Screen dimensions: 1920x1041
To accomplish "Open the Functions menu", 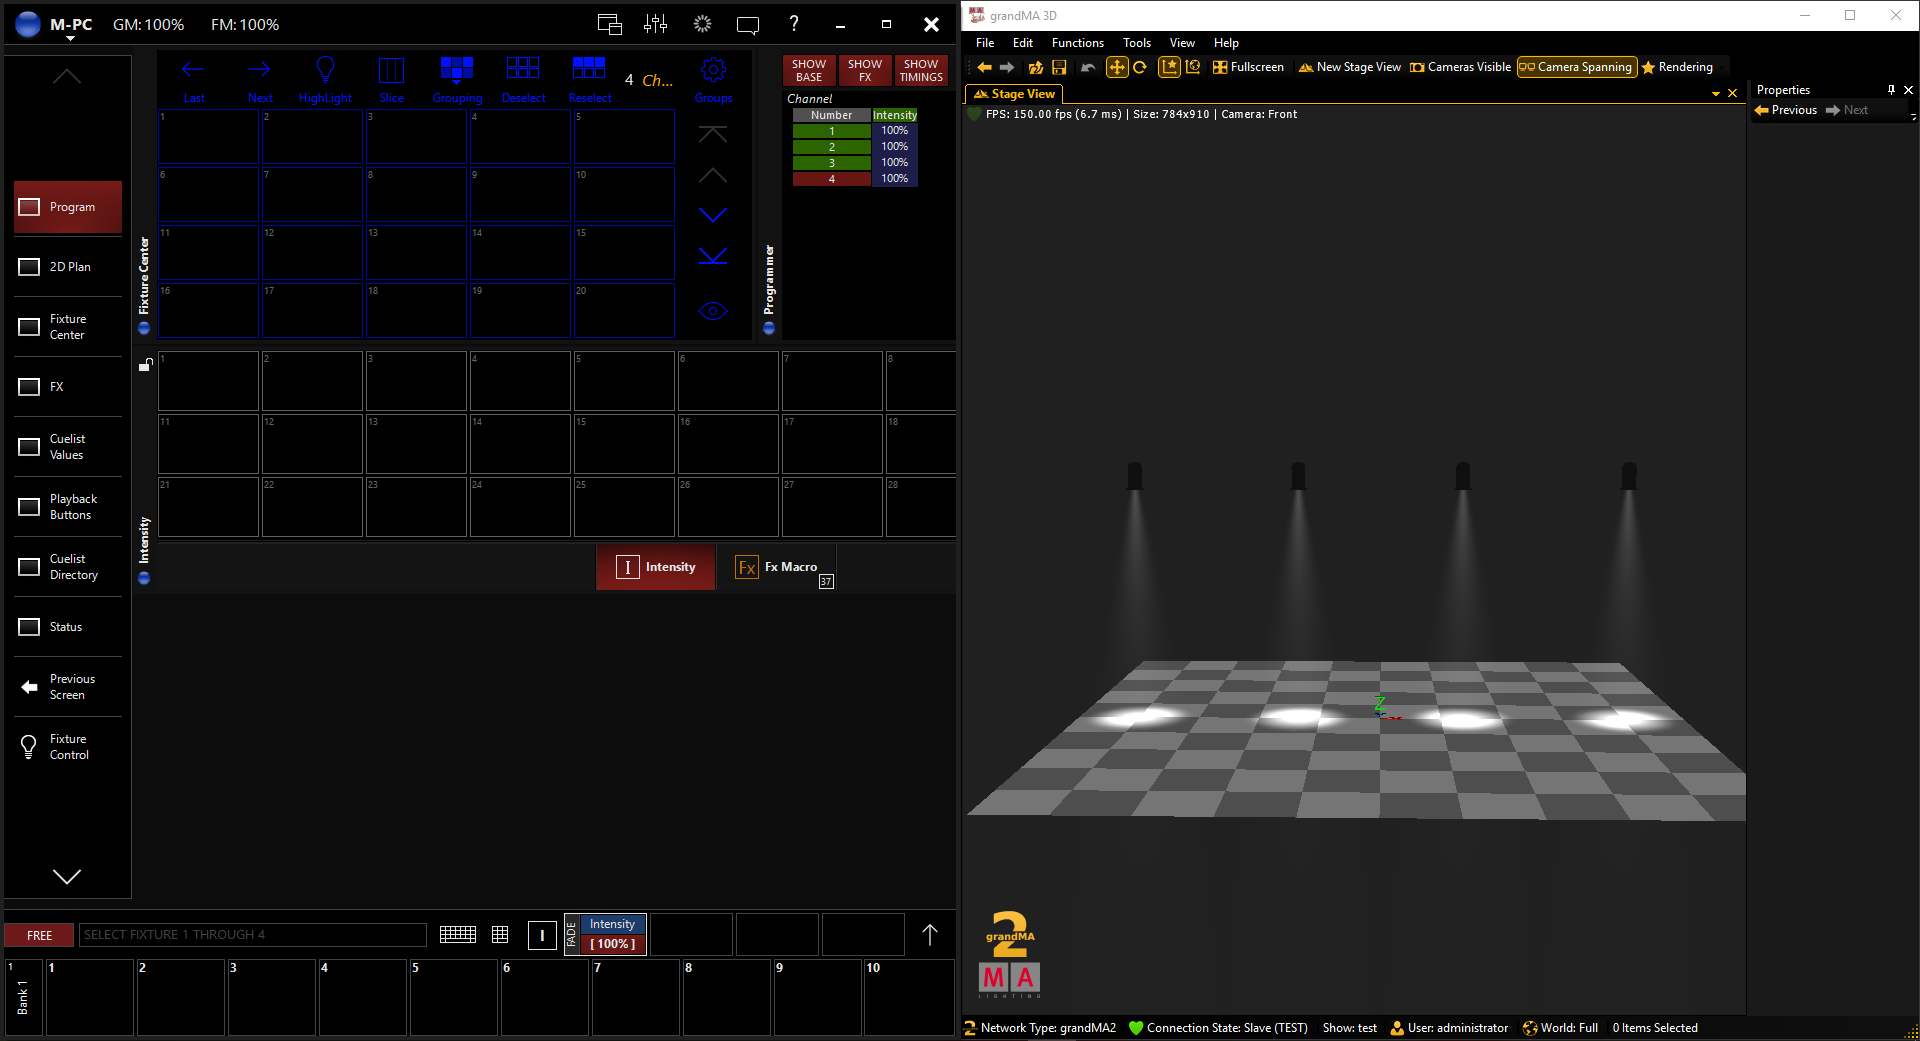I will (1077, 43).
